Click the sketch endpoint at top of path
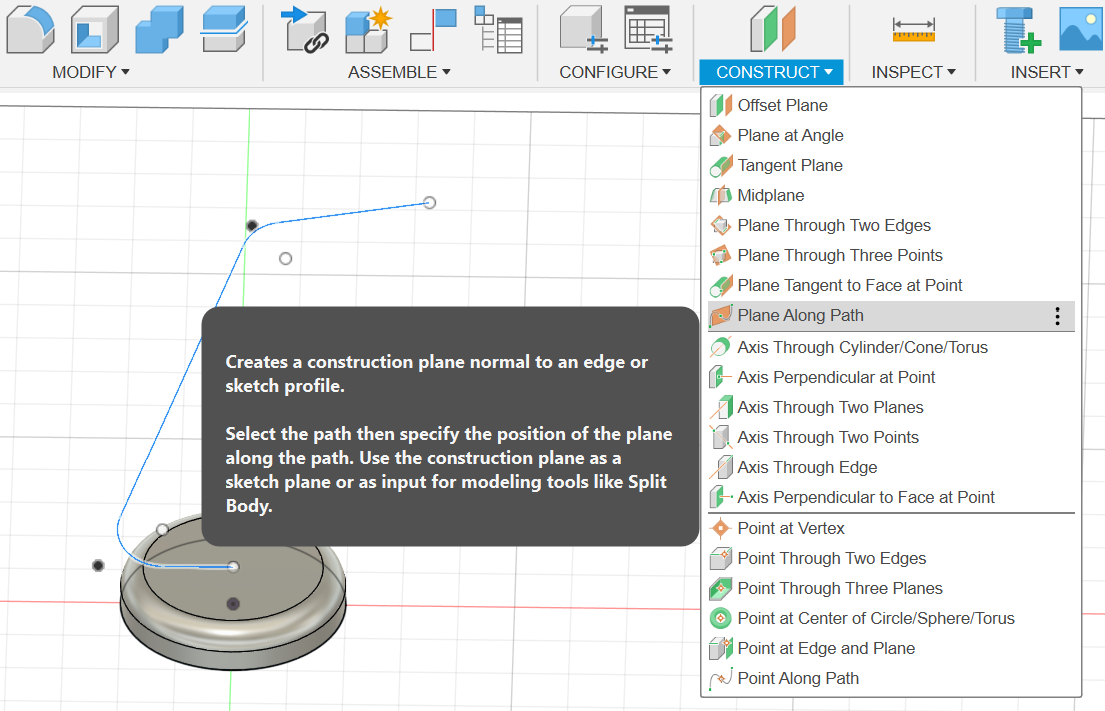Screen dimensions: 1105x711 click(x=429, y=202)
